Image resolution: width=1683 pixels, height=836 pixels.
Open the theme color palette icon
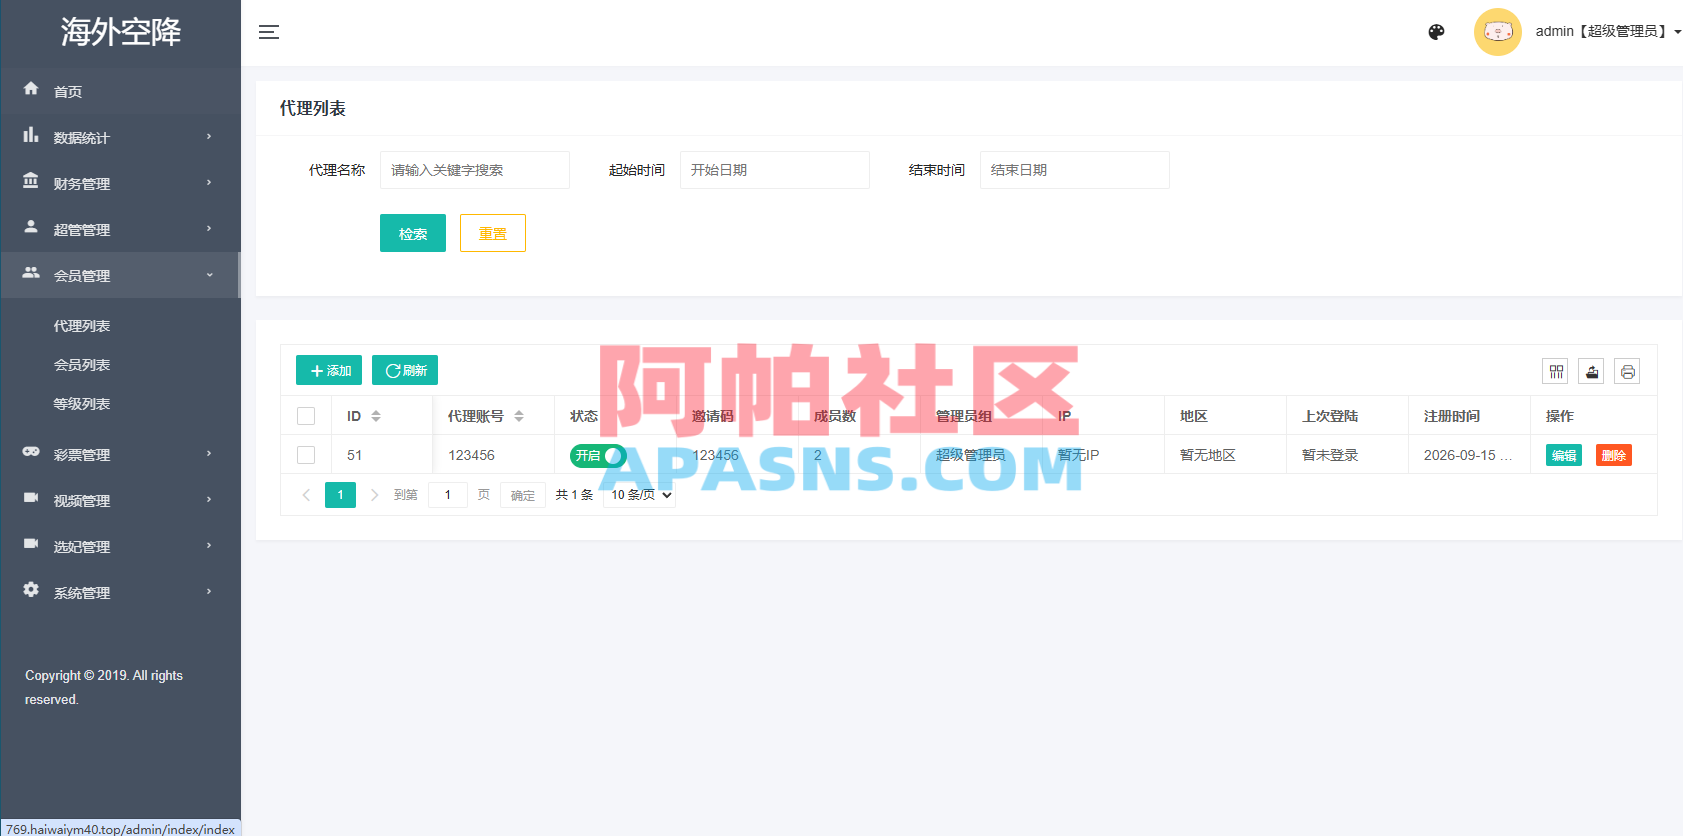1436,32
